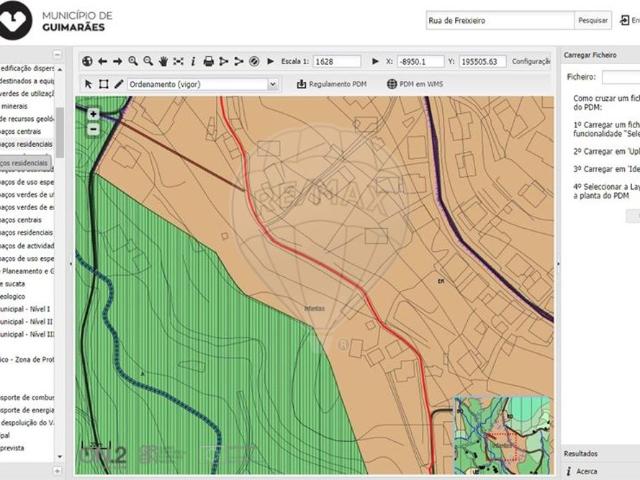640x480 pixels.
Task: Activate the pan hand tool
Action: tap(163, 61)
